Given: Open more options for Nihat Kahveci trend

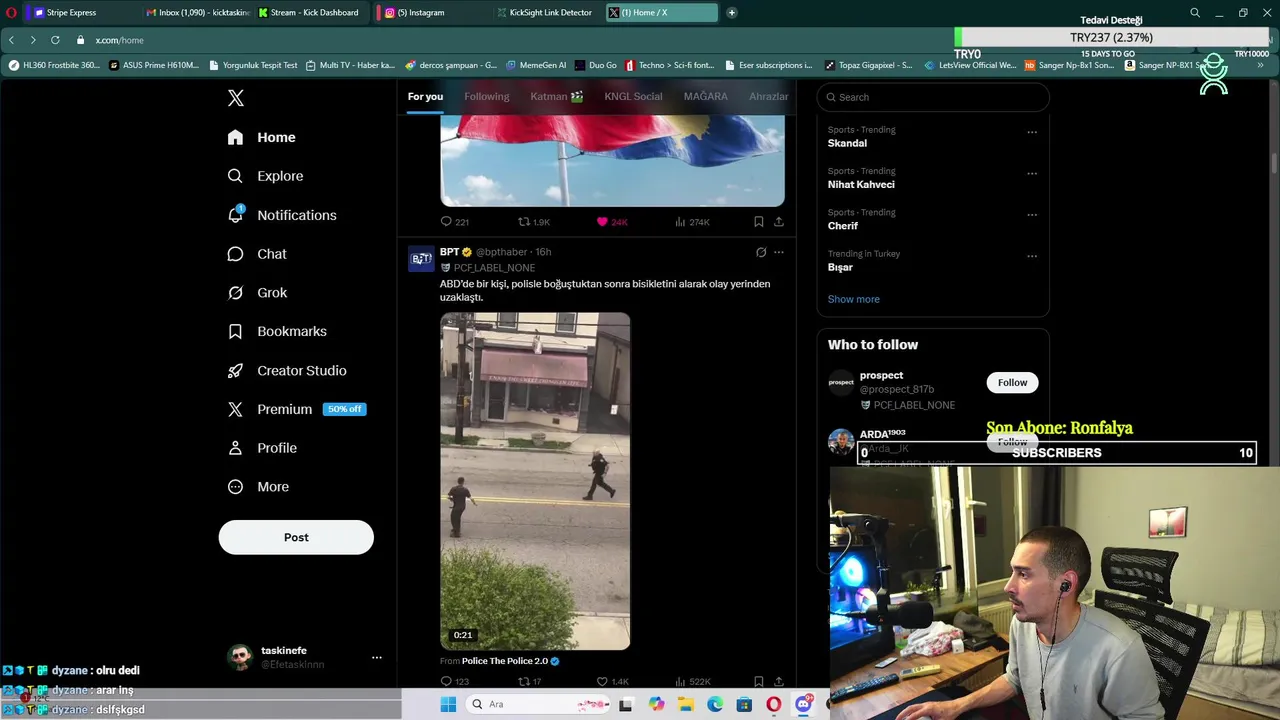Looking at the screenshot, I should click(1032, 173).
